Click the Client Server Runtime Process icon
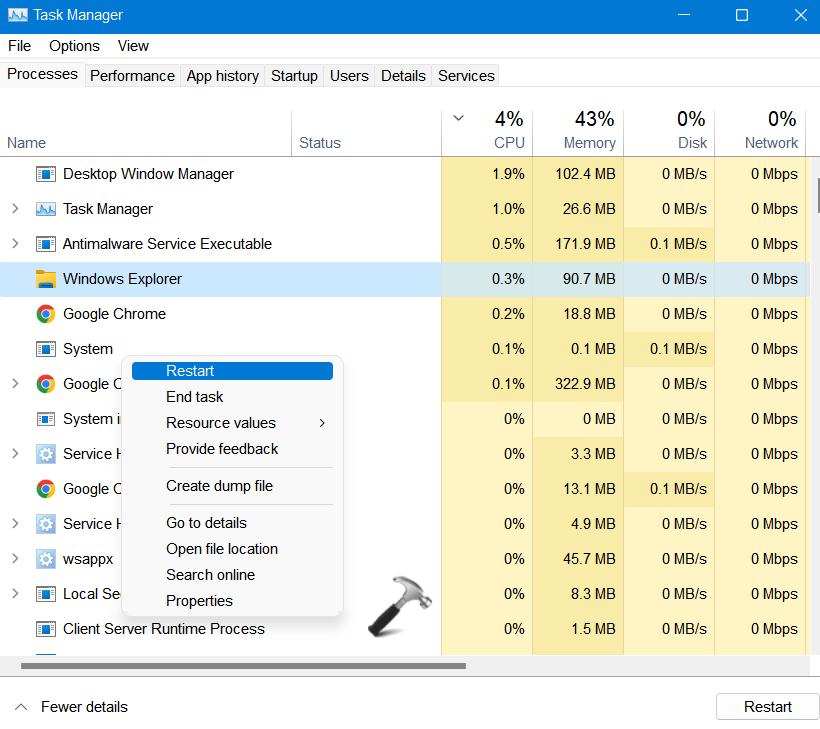Image resolution: width=820 pixels, height=729 pixels. tap(45, 629)
